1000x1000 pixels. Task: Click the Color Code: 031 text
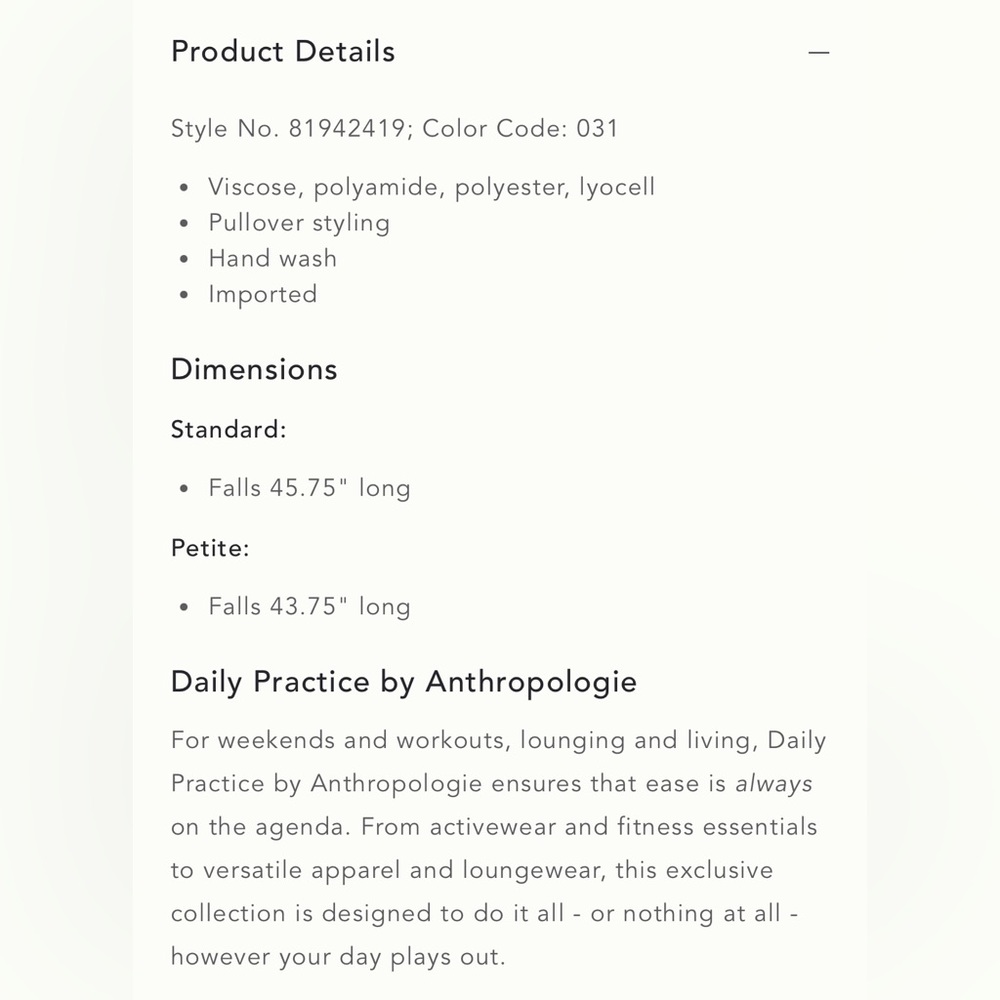click(521, 129)
